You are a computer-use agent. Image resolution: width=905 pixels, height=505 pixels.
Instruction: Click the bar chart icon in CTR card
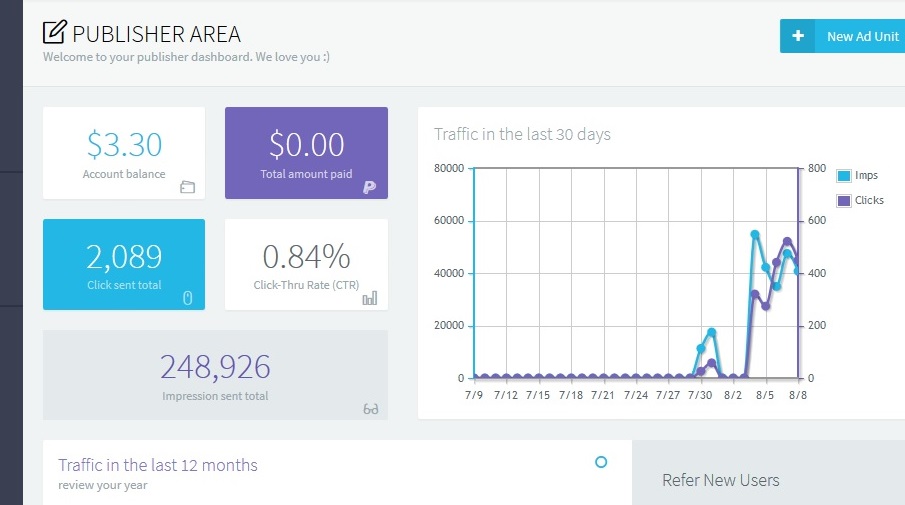pos(369,297)
